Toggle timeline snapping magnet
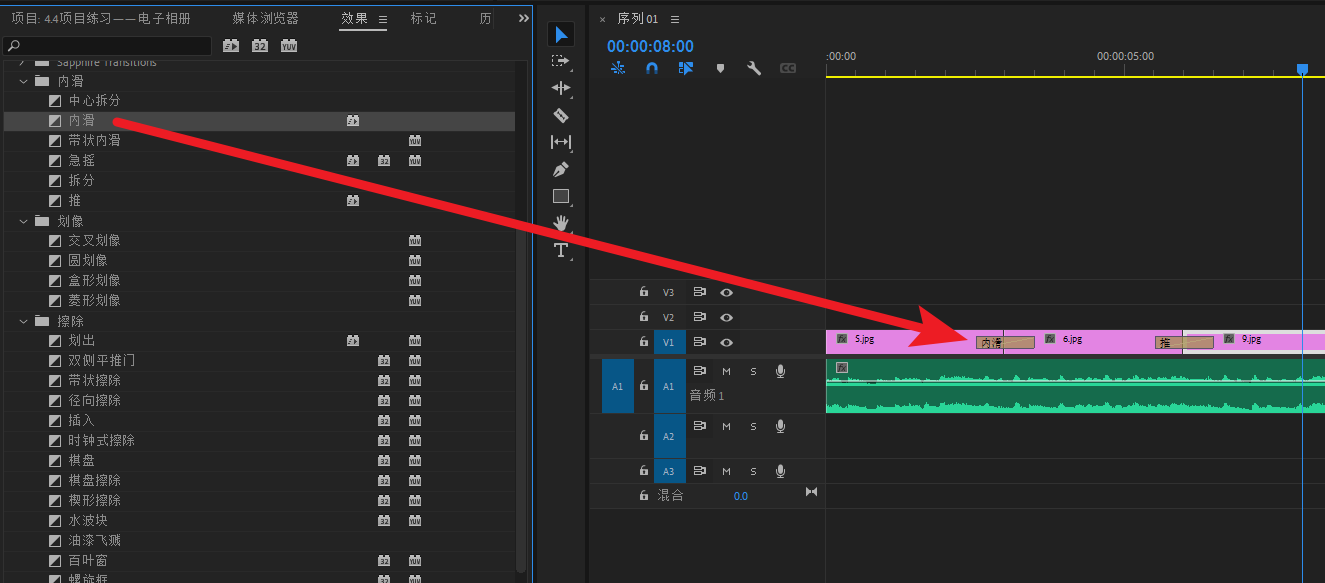Screen dimensions: 1325x583 tap(651, 68)
